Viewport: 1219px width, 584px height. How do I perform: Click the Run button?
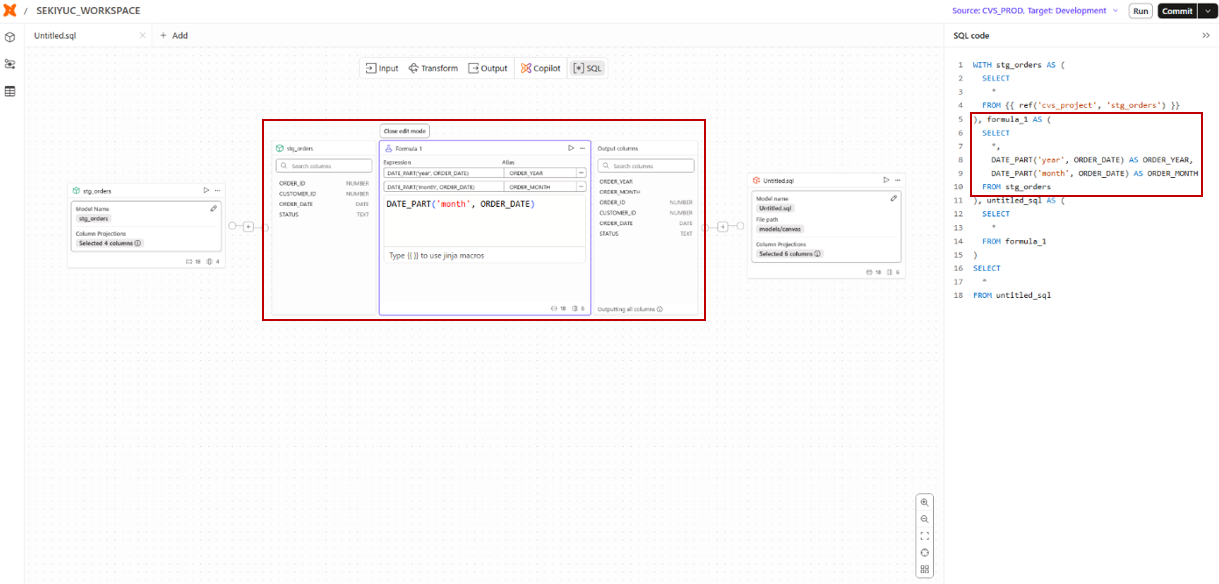[1140, 11]
